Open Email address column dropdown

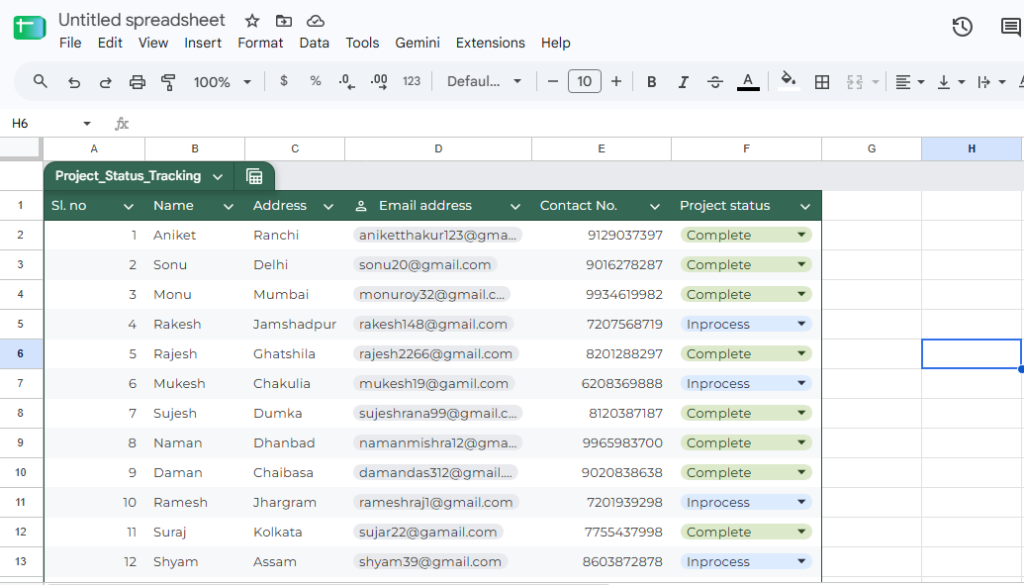pyautogui.click(x=515, y=206)
